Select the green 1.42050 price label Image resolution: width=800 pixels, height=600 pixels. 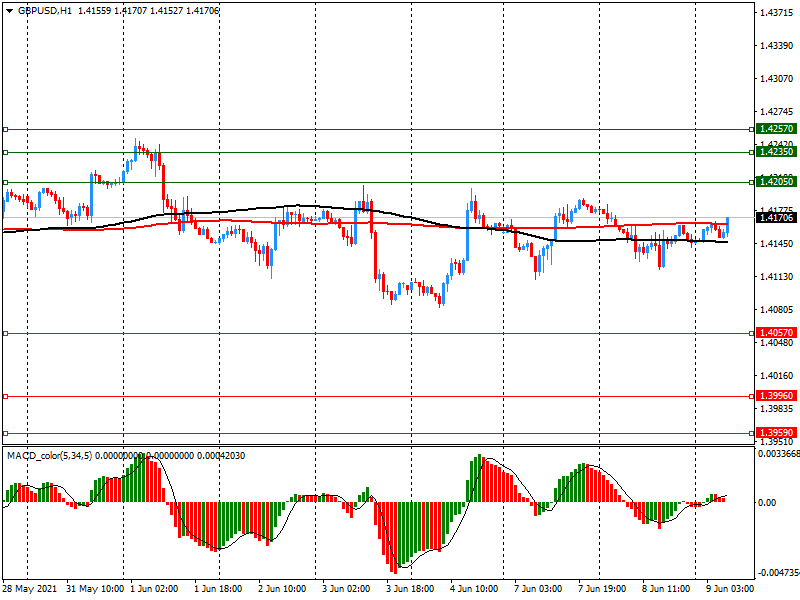click(776, 182)
